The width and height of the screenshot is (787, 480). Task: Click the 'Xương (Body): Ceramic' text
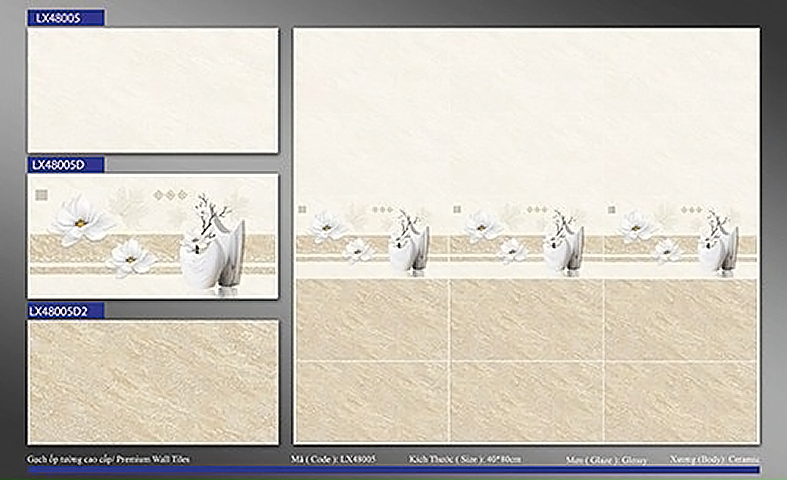pos(714,459)
